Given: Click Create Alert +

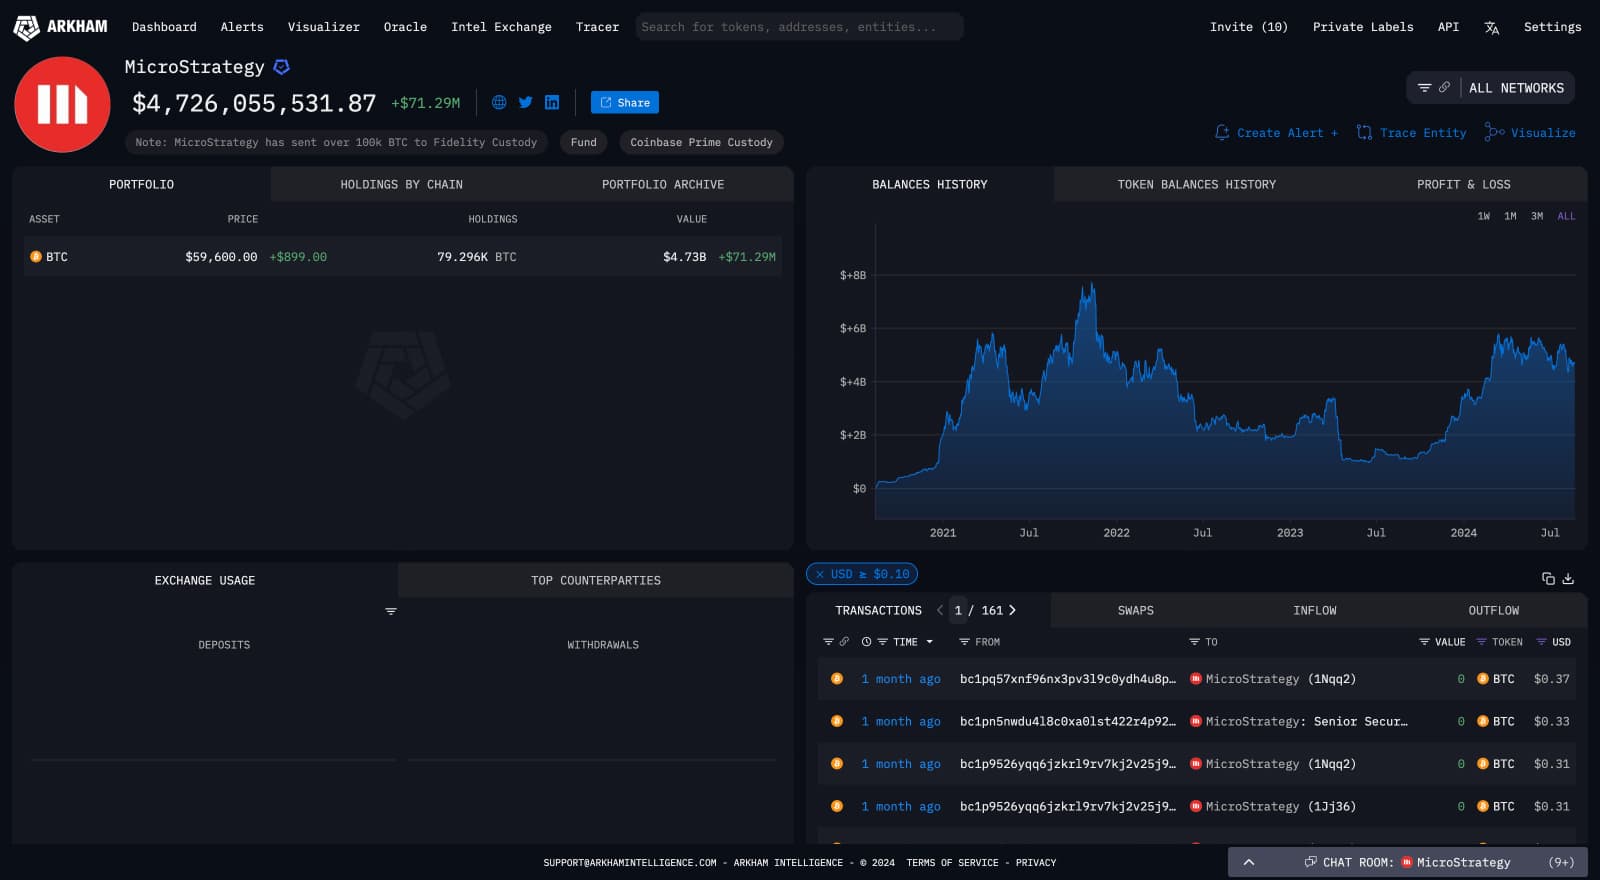Looking at the screenshot, I should coord(1276,133).
